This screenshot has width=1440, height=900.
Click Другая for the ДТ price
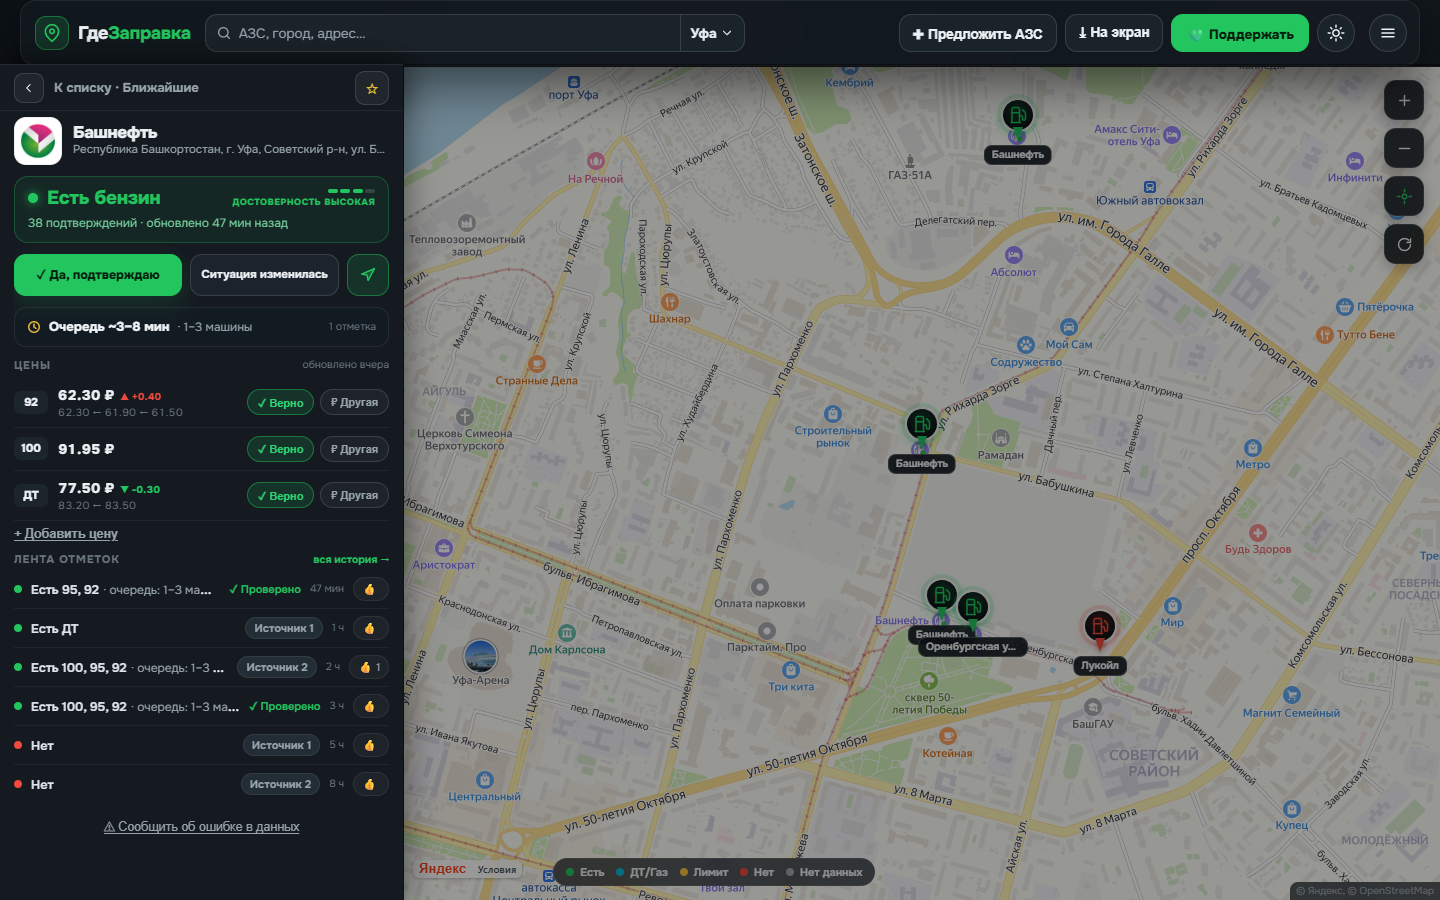pos(355,495)
